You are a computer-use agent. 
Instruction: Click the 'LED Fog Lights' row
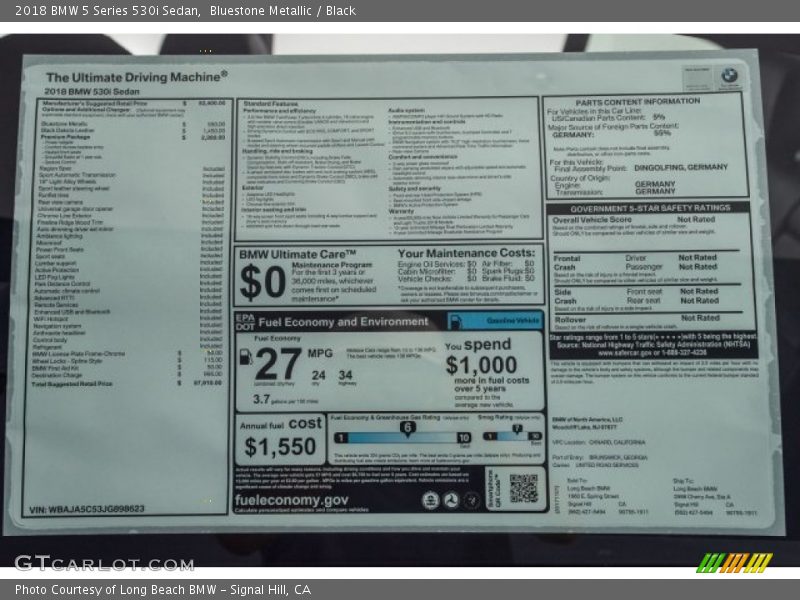(128, 277)
